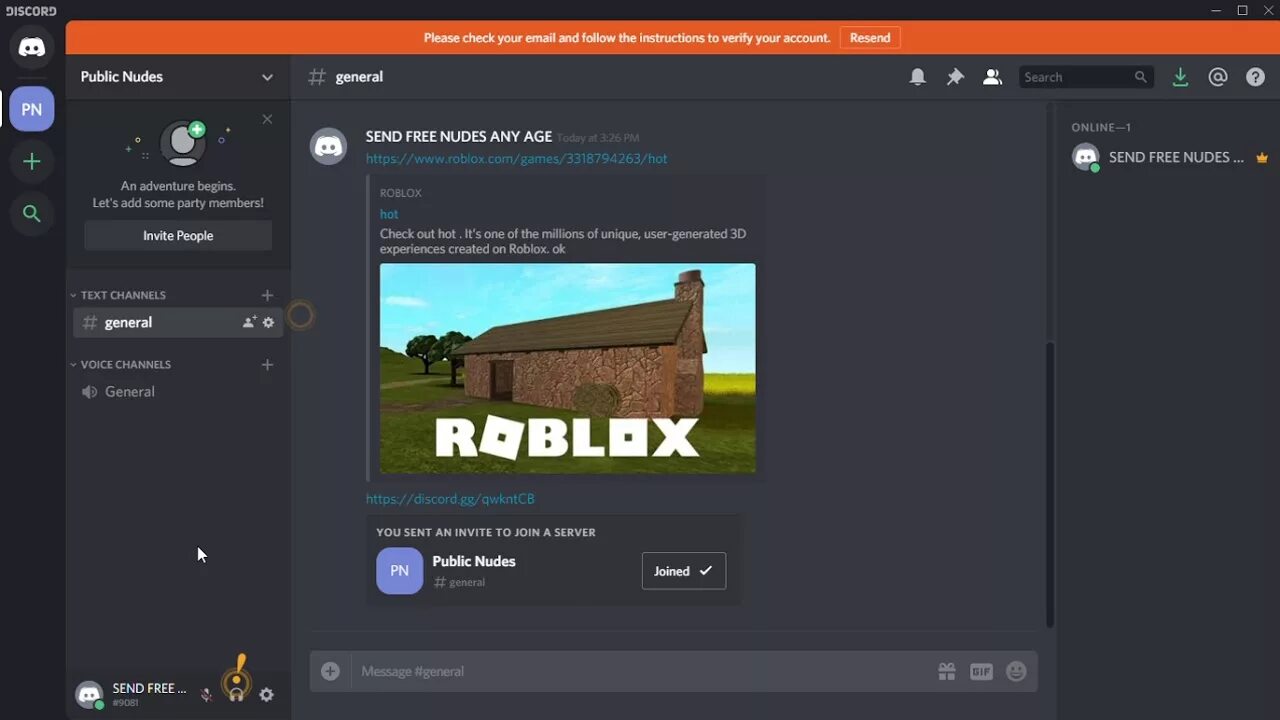Image resolution: width=1280 pixels, height=720 pixels.
Task: Click the Joined button on invite
Action: [x=684, y=571]
